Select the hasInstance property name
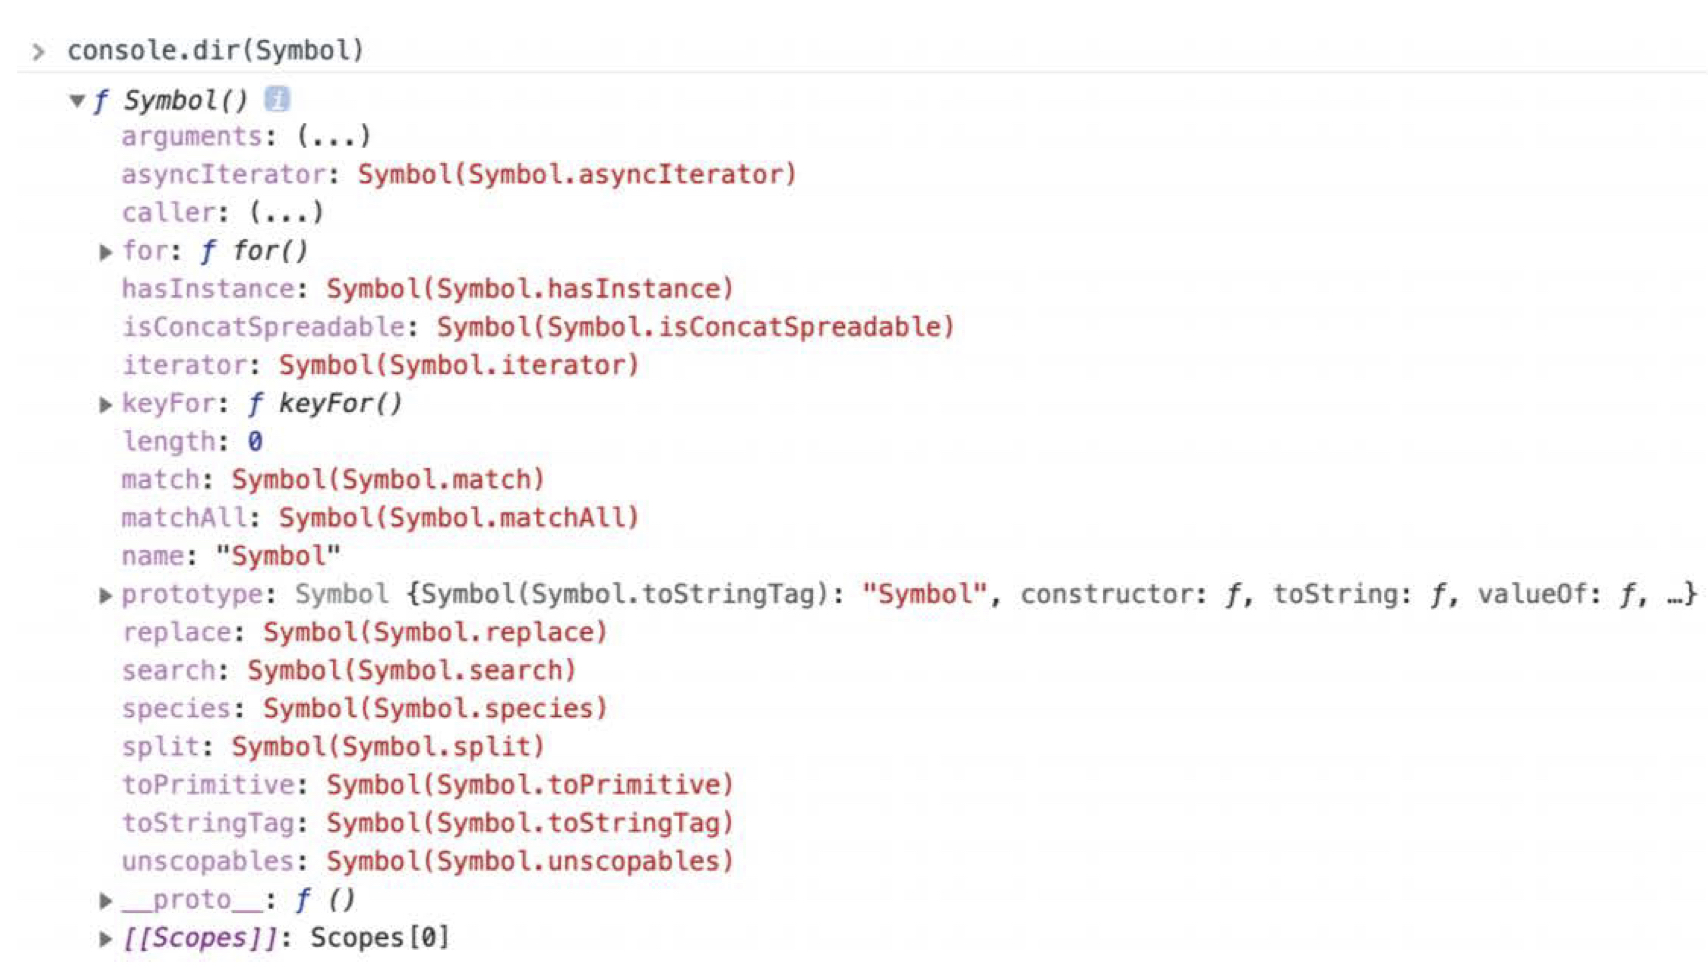The width and height of the screenshot is (1708, 971). click(208, 289)
